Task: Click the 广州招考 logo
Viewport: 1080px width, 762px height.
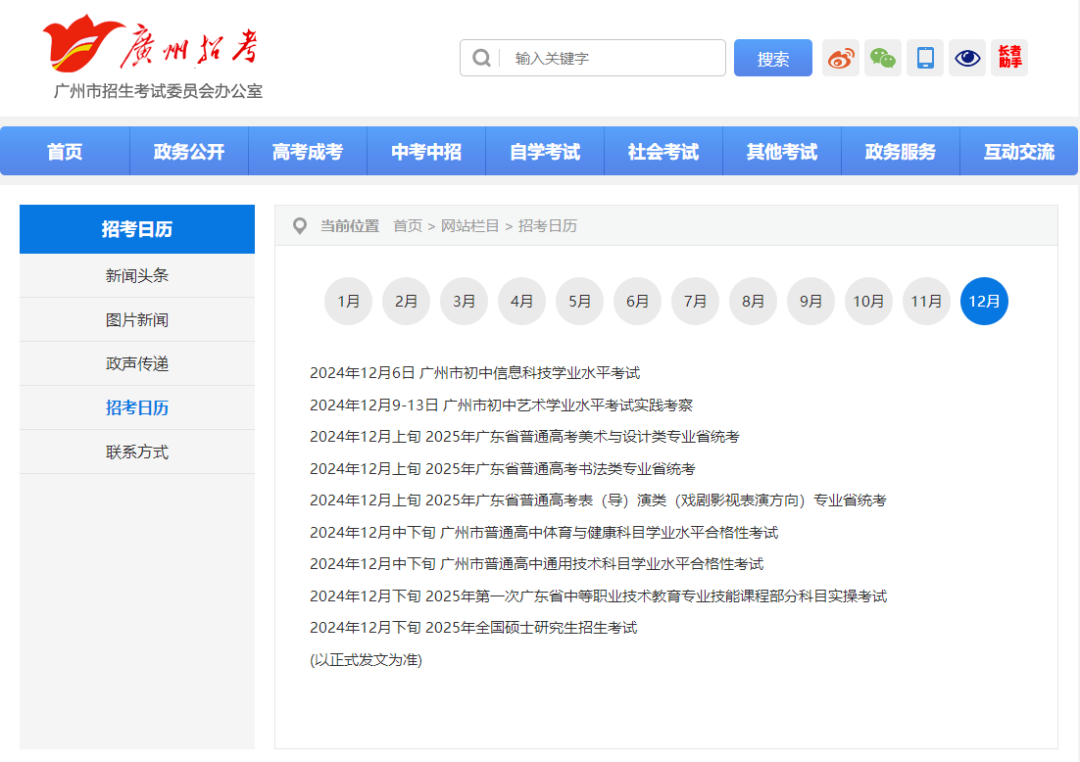Action: [x=152, y=43]
